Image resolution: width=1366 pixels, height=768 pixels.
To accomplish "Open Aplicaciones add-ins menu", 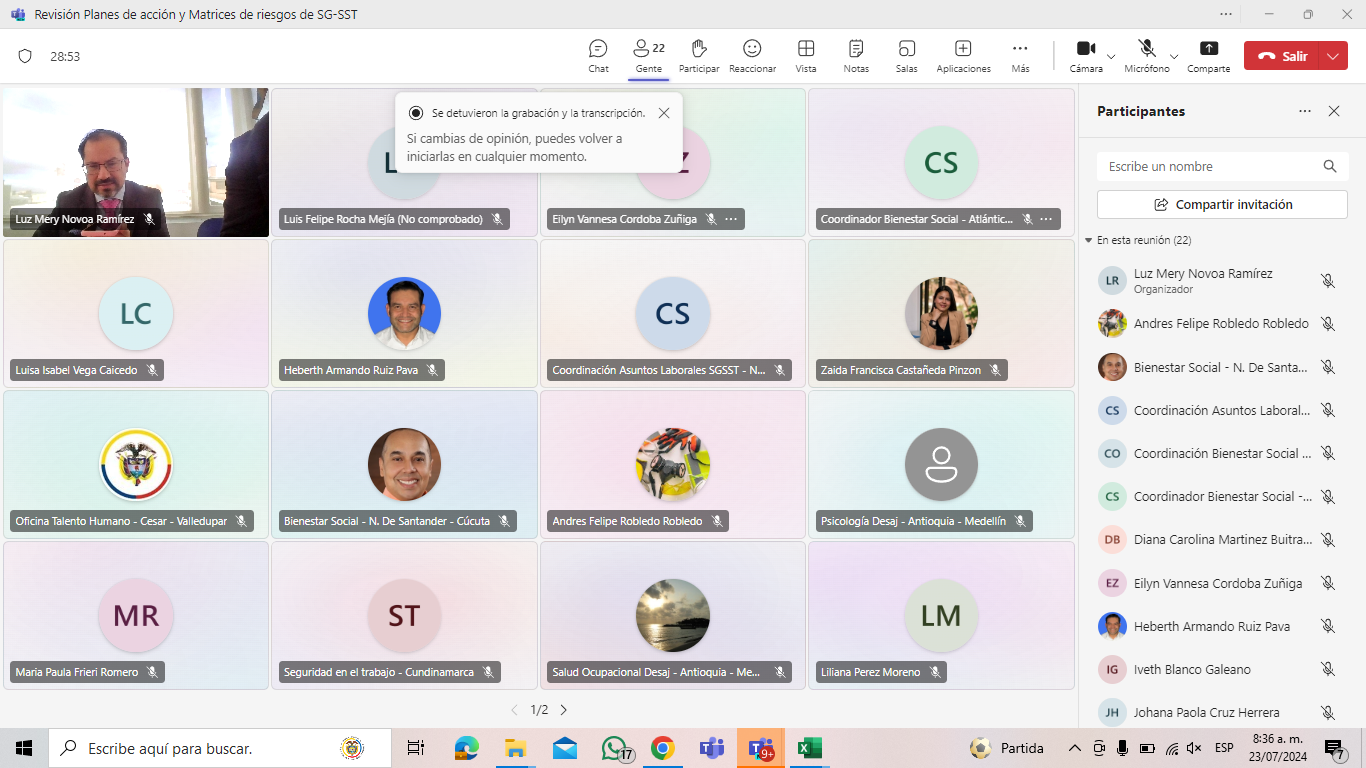I will (x=963, y=56).
